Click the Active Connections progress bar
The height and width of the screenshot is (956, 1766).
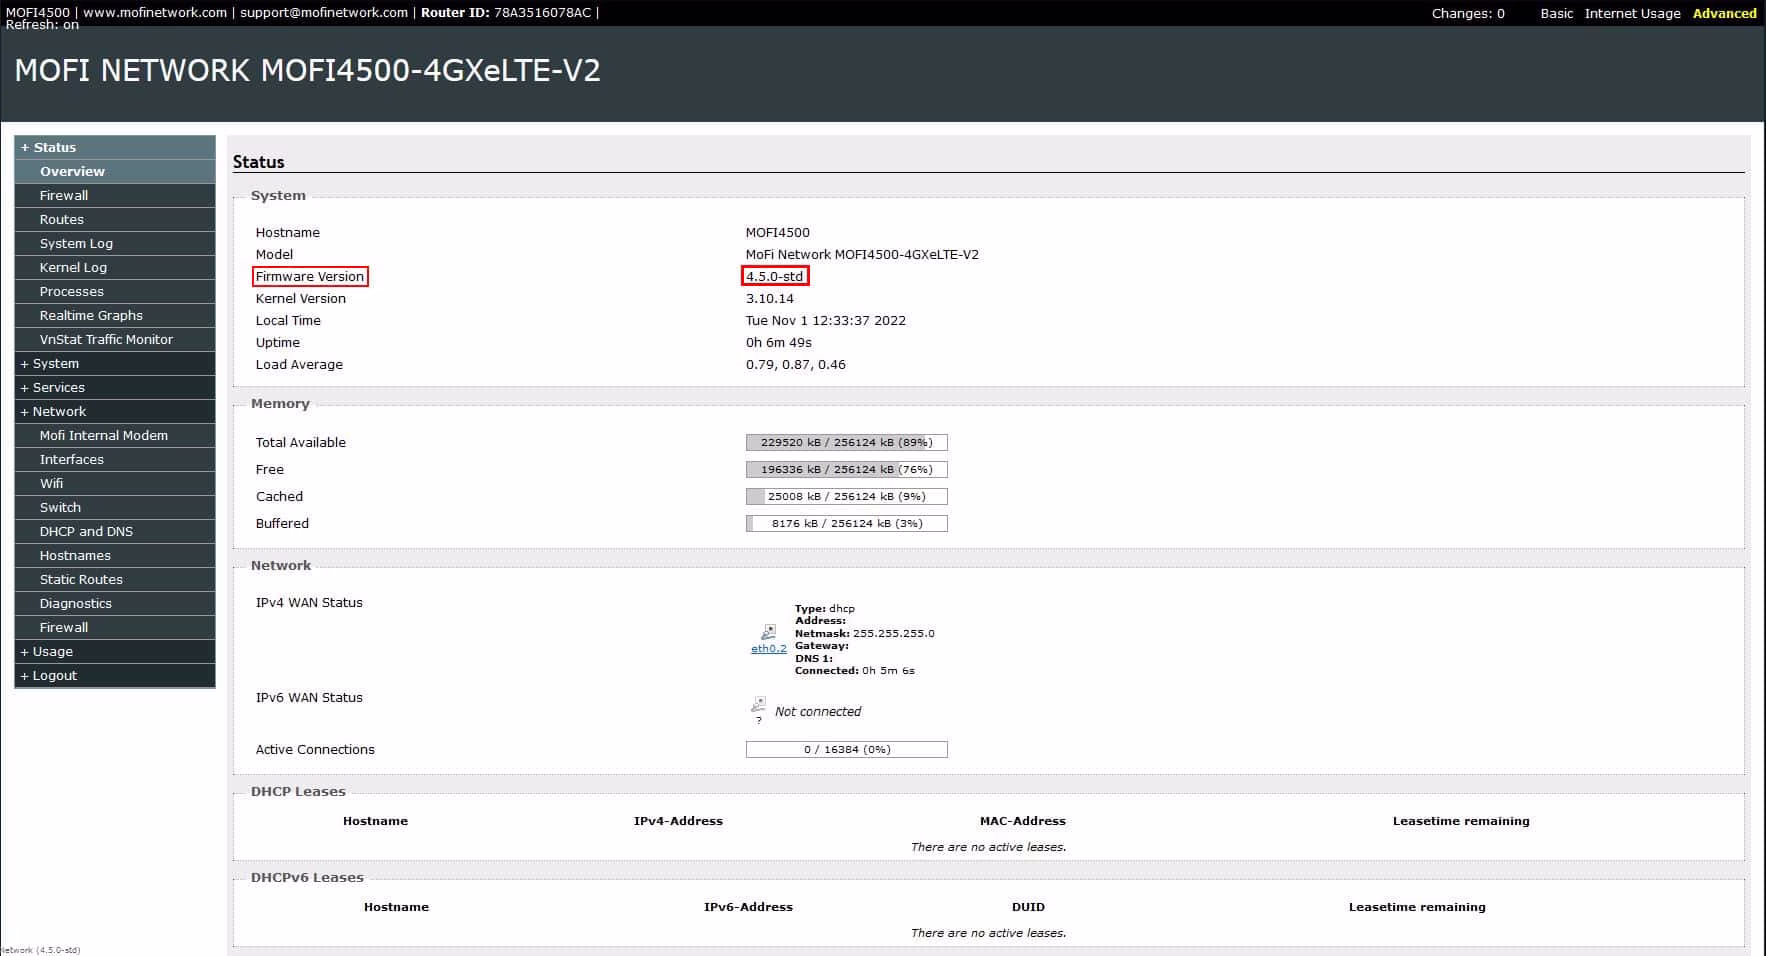tap(846, 749)
